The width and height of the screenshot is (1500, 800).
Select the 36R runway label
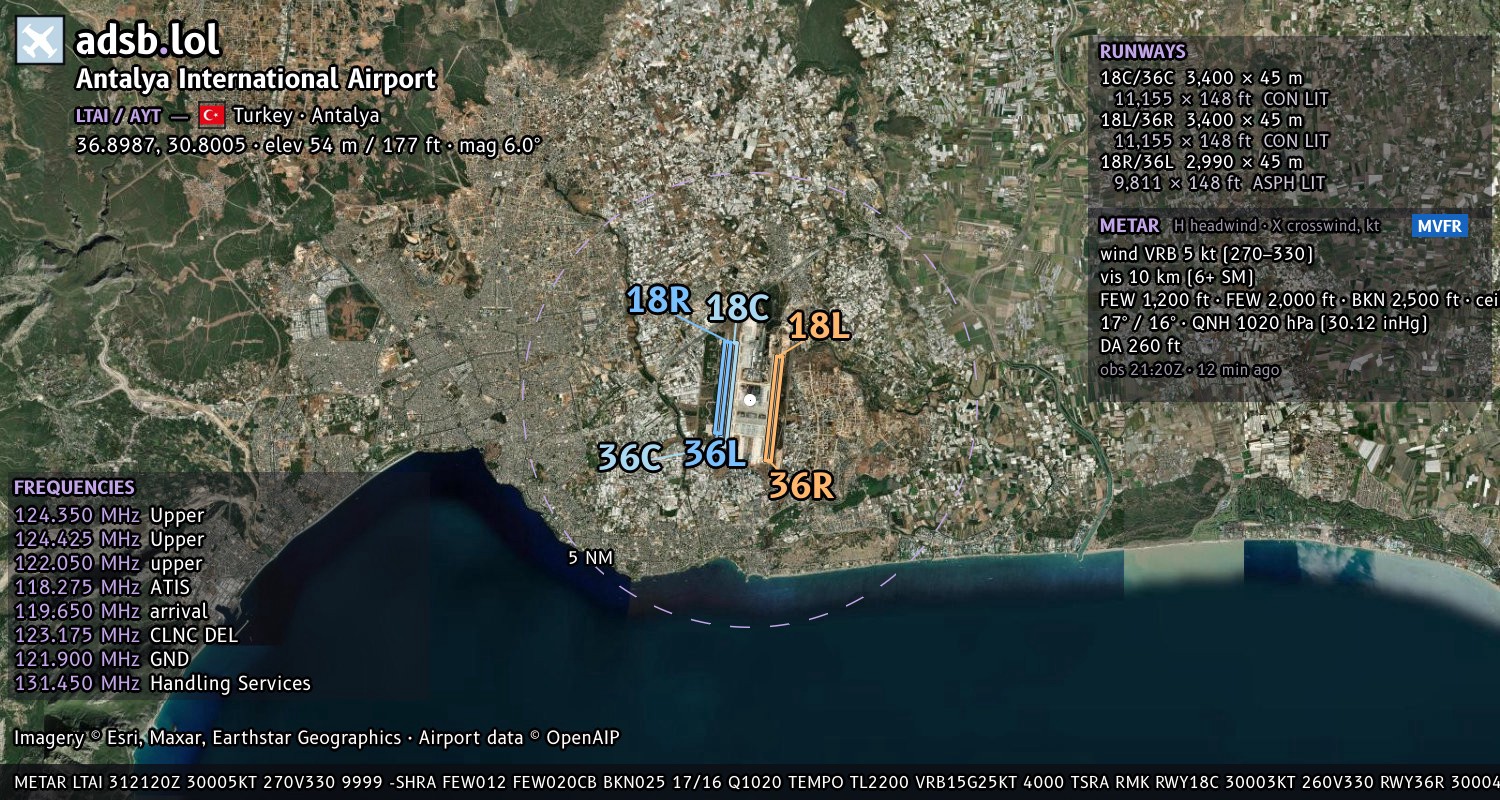click(x=801, y=485)
